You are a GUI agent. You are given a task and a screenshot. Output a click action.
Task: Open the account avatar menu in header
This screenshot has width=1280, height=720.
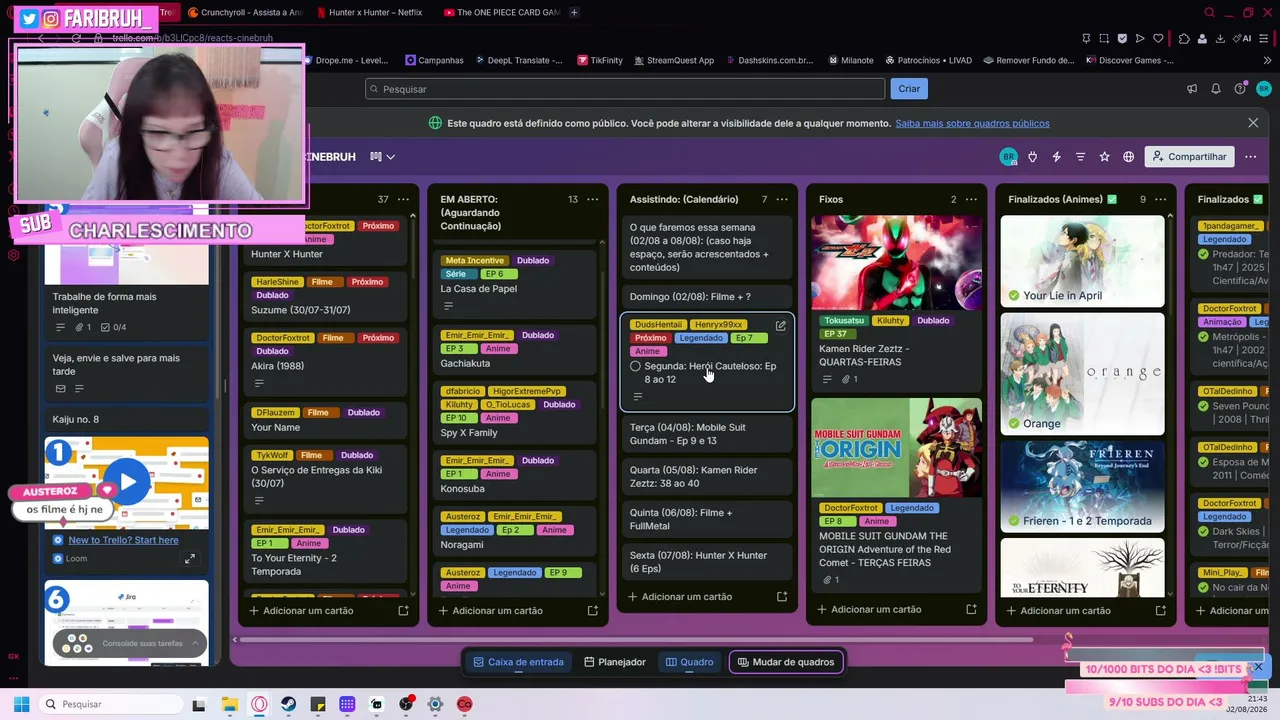coord(1263,89)
